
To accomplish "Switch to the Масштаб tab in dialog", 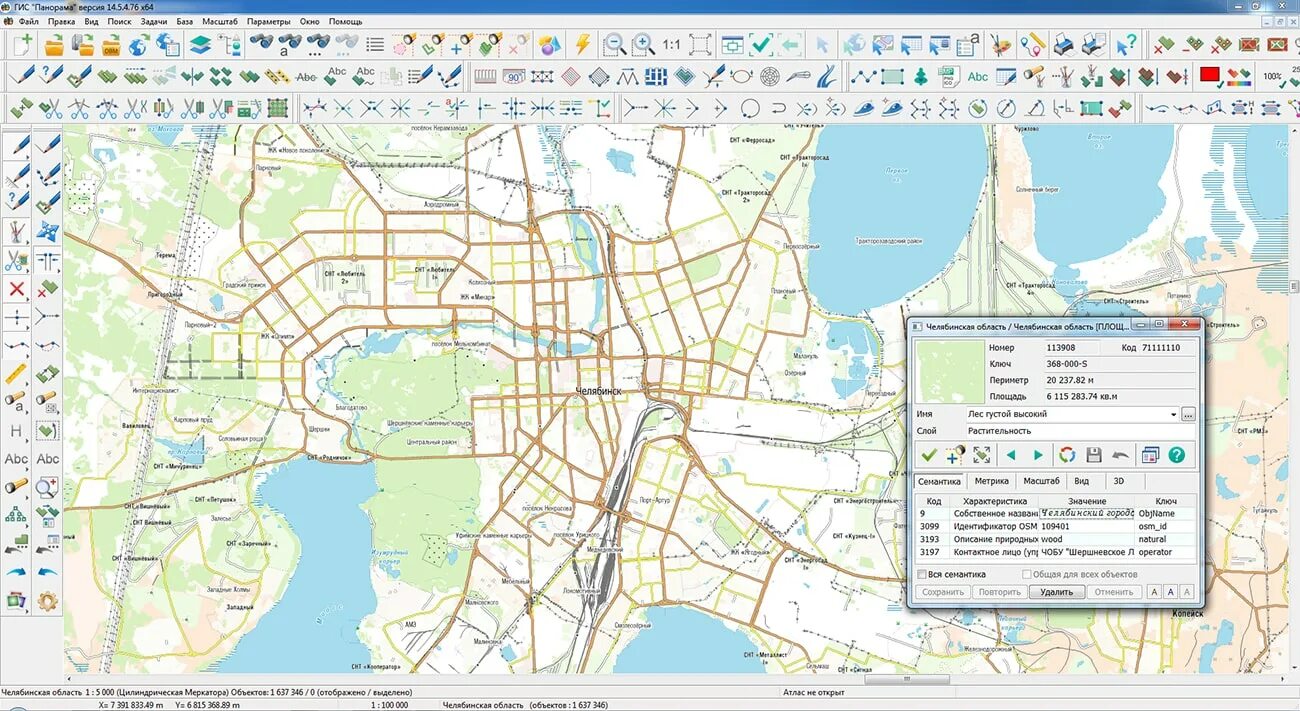I will click(x=1041, y=481).
